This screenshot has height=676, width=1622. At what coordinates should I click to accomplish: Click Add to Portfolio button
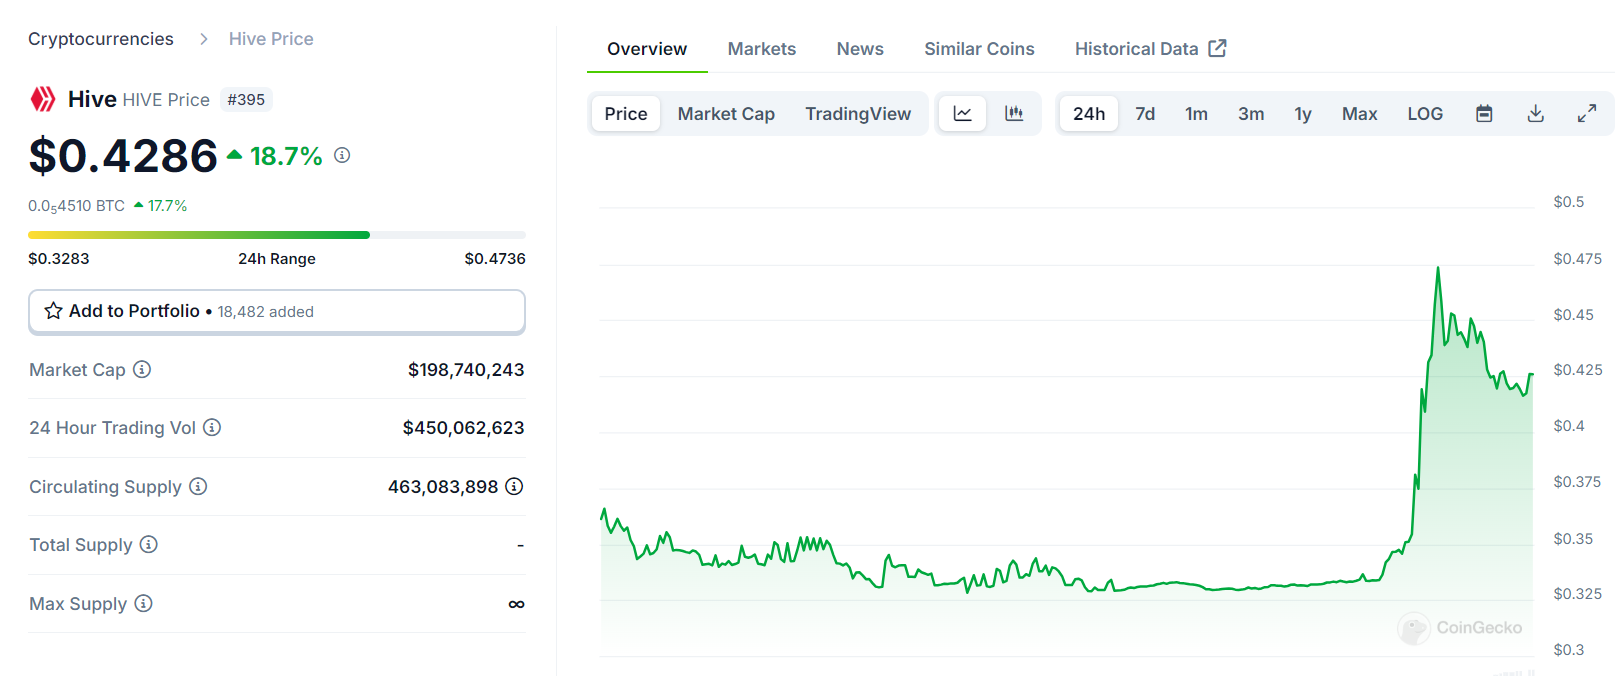click(x=277, y=311)
